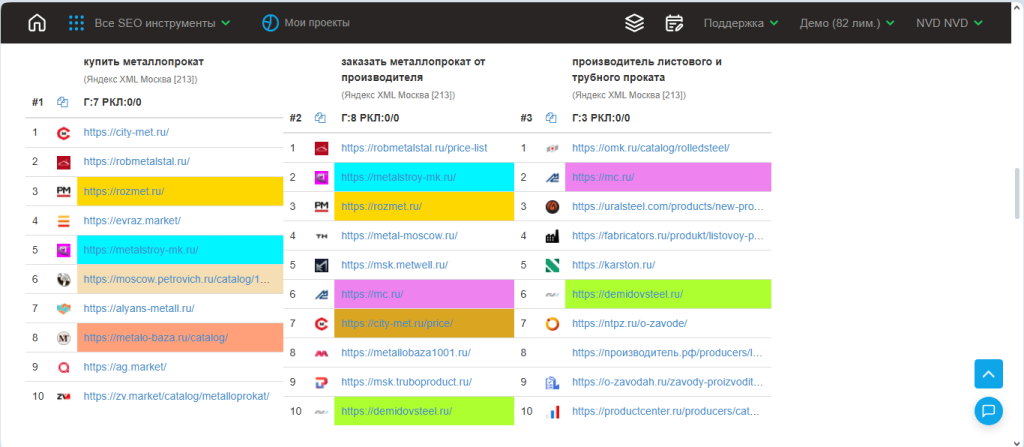Copy the URL list for query #3
This screenshot has width=1024, height=447.
point(551,118)
